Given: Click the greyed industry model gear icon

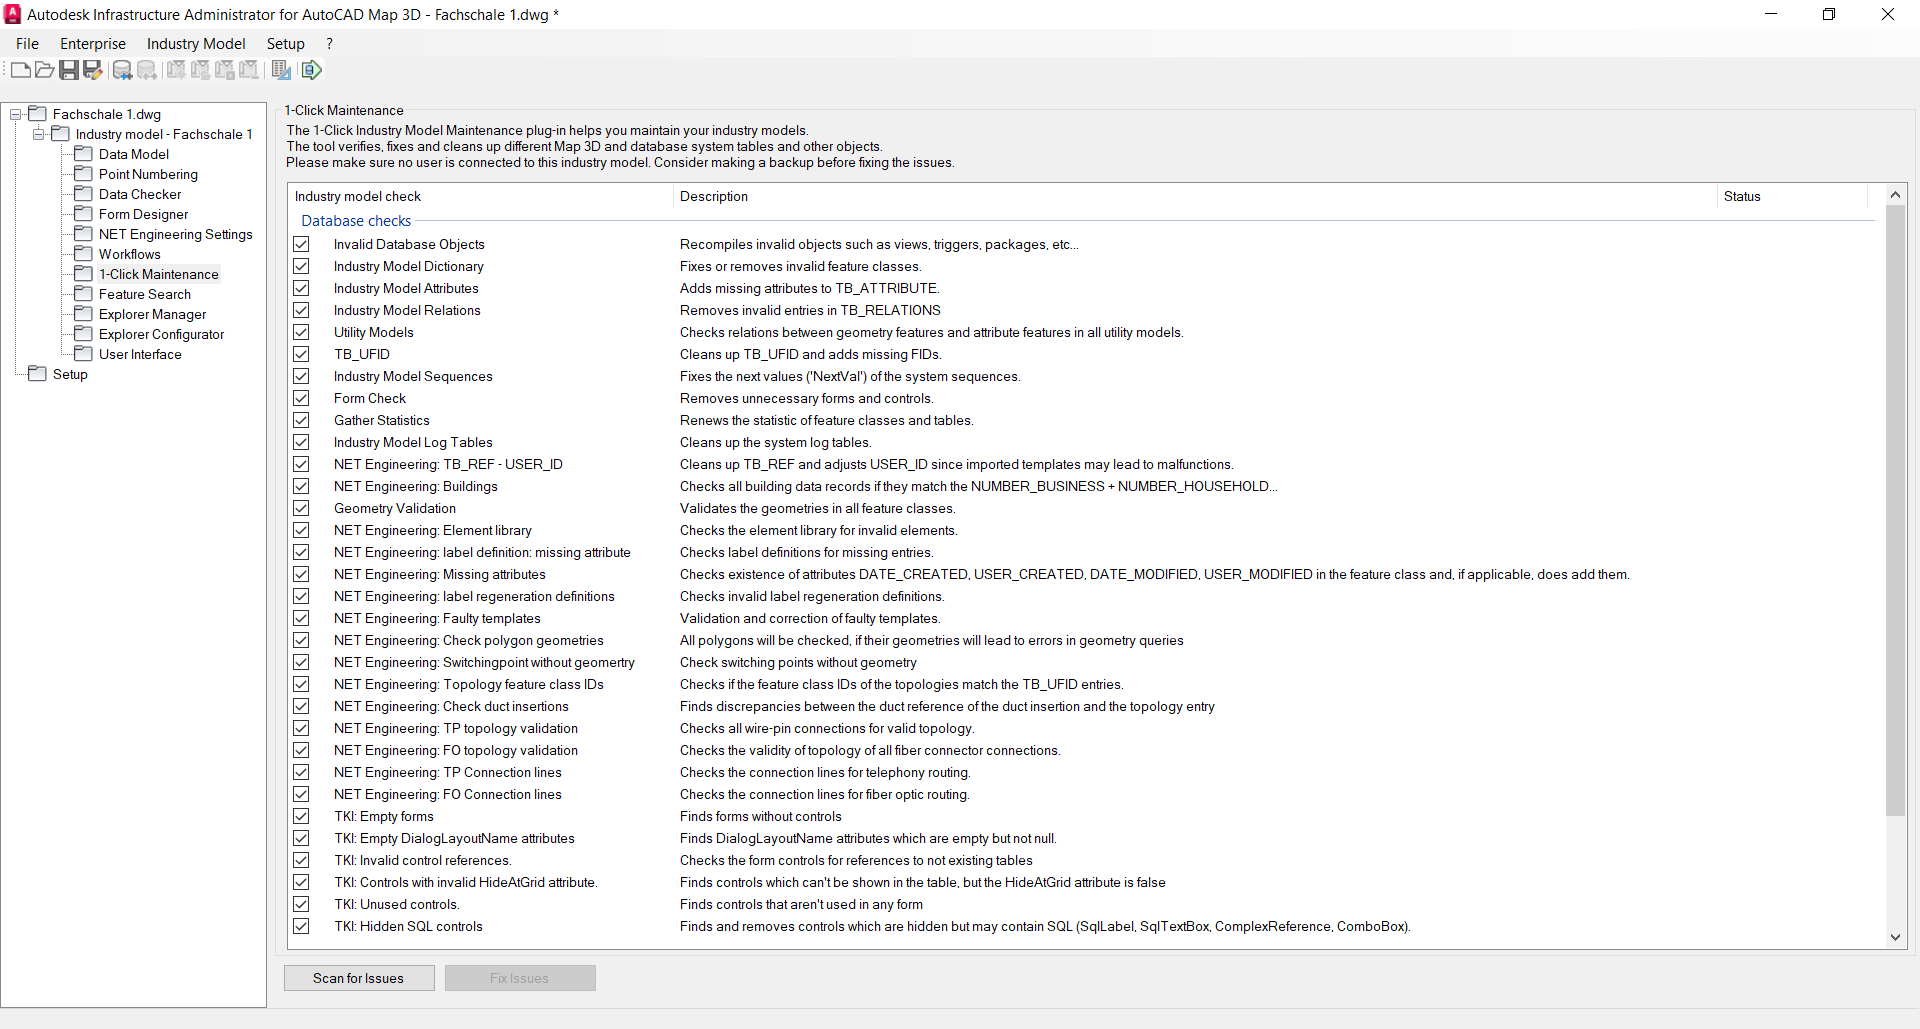Looking at the screenshot, I should pyautogui.click(x=176, y=70).
